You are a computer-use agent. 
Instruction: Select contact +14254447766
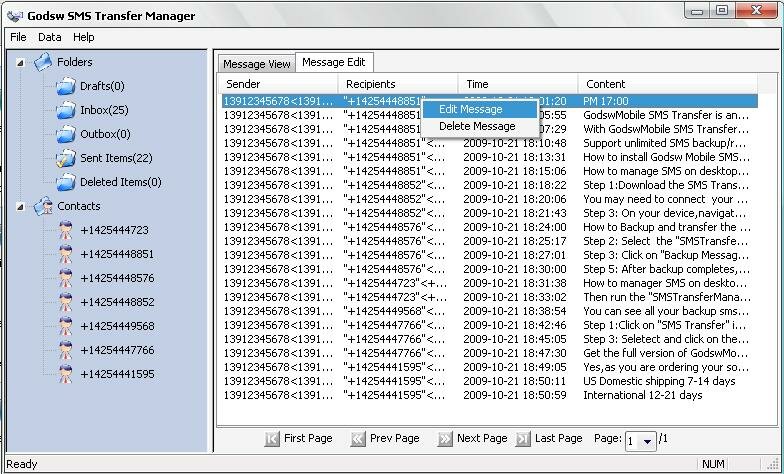(117, 350)
